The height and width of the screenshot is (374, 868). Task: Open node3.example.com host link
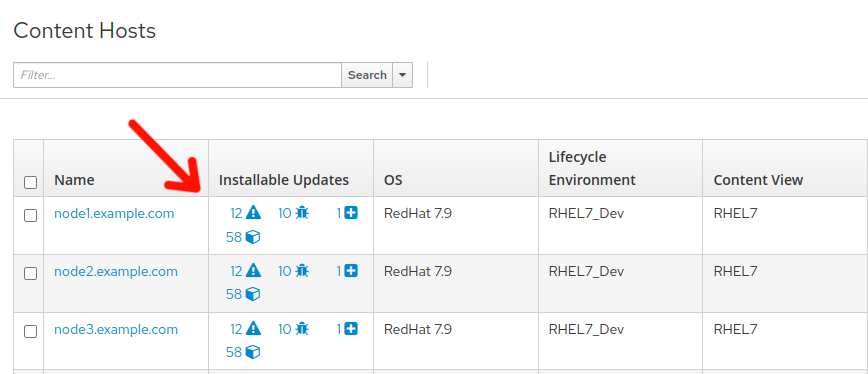(116, 329)
